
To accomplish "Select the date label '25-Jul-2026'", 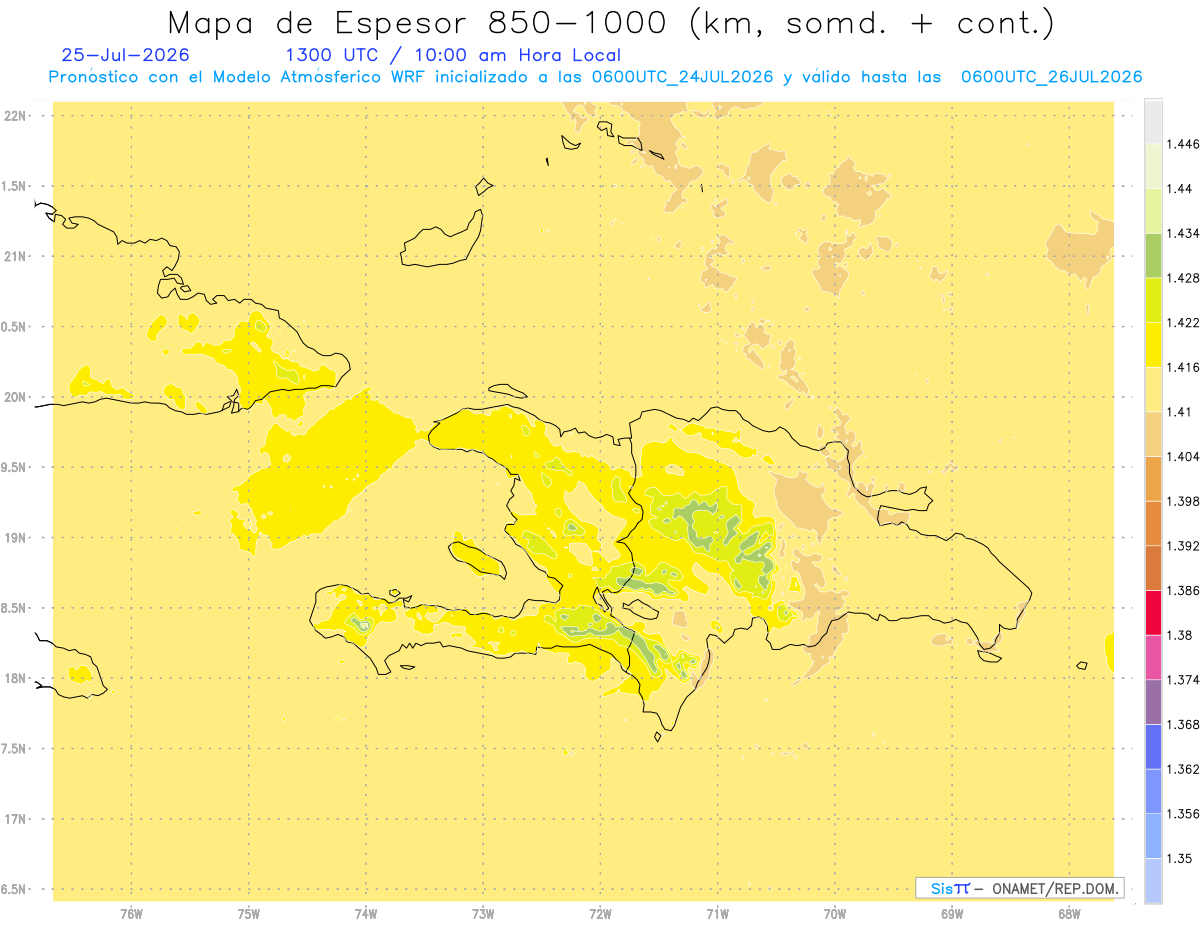I will pyautogui.click(x=125, y=55).
